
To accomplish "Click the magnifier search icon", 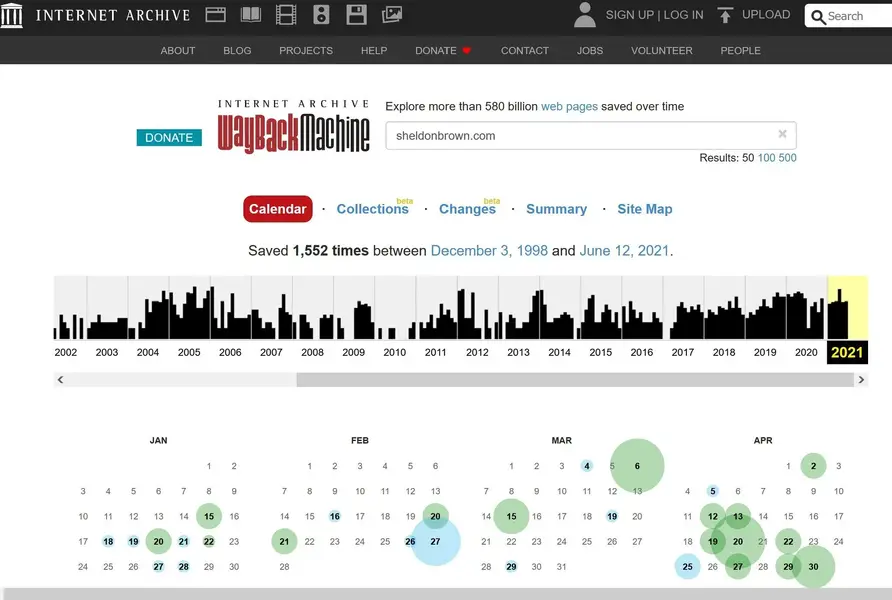I will (x=818, y=17).
